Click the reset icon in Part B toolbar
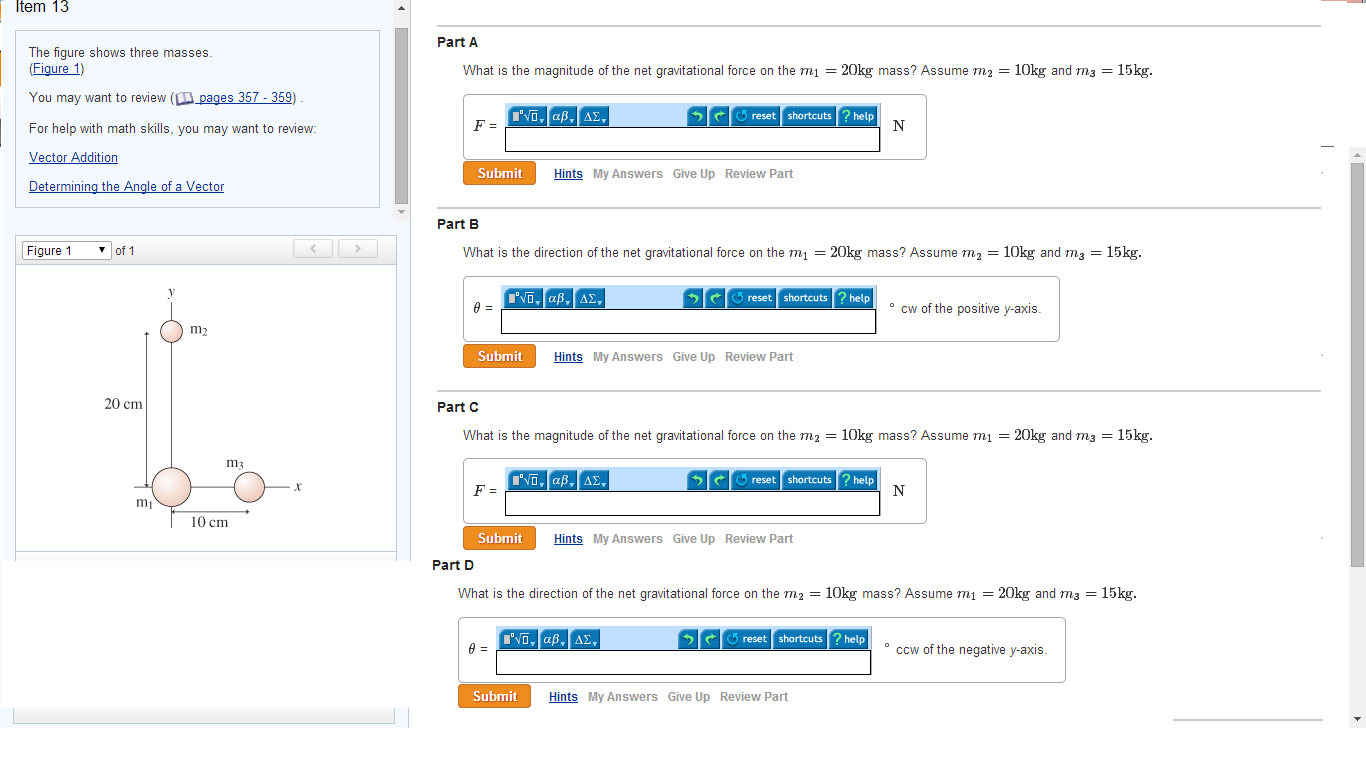The width and height of the screenshot is (1366, 768). 751,297
